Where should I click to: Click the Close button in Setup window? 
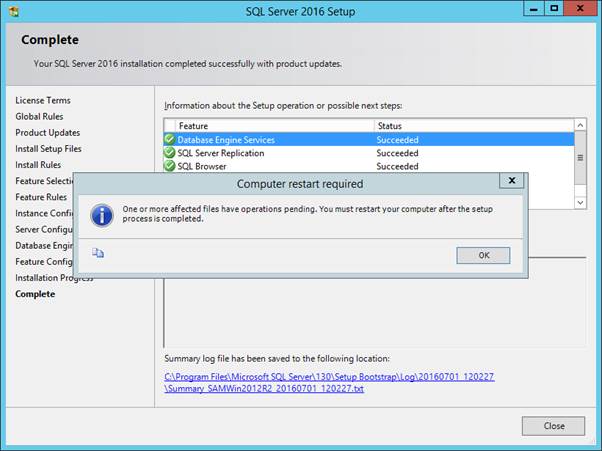pos(553,426)
